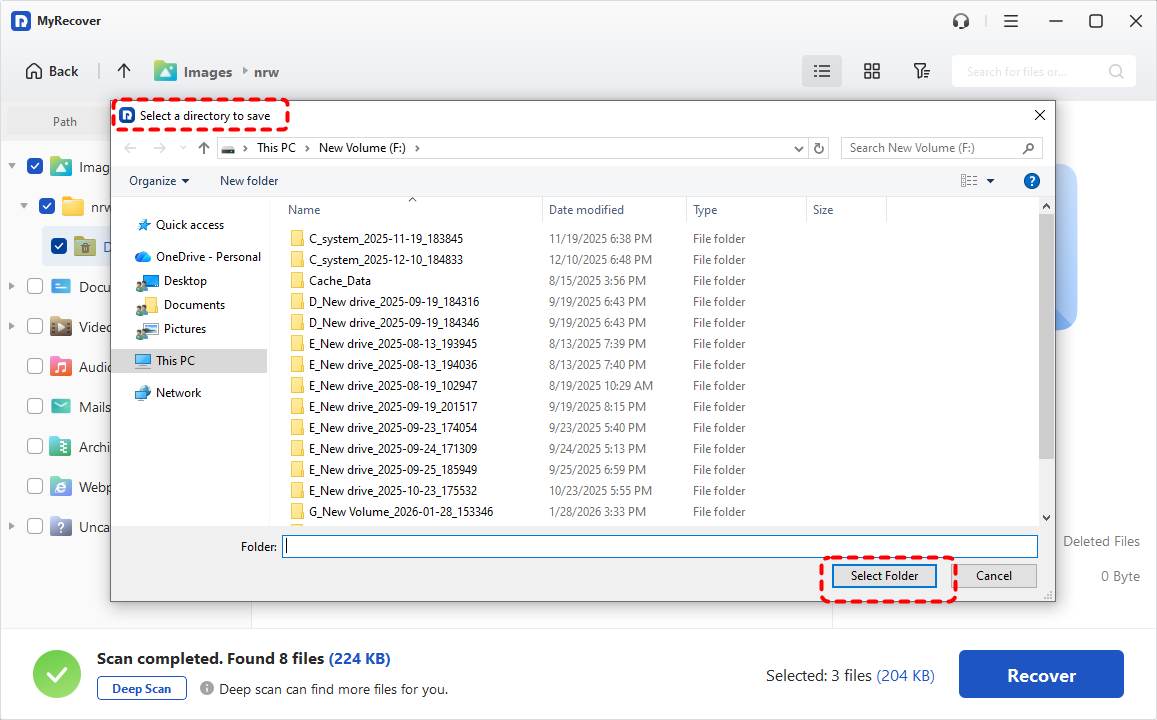
Task: Expand the address bar path history dropdown
Action: point(798,148)
